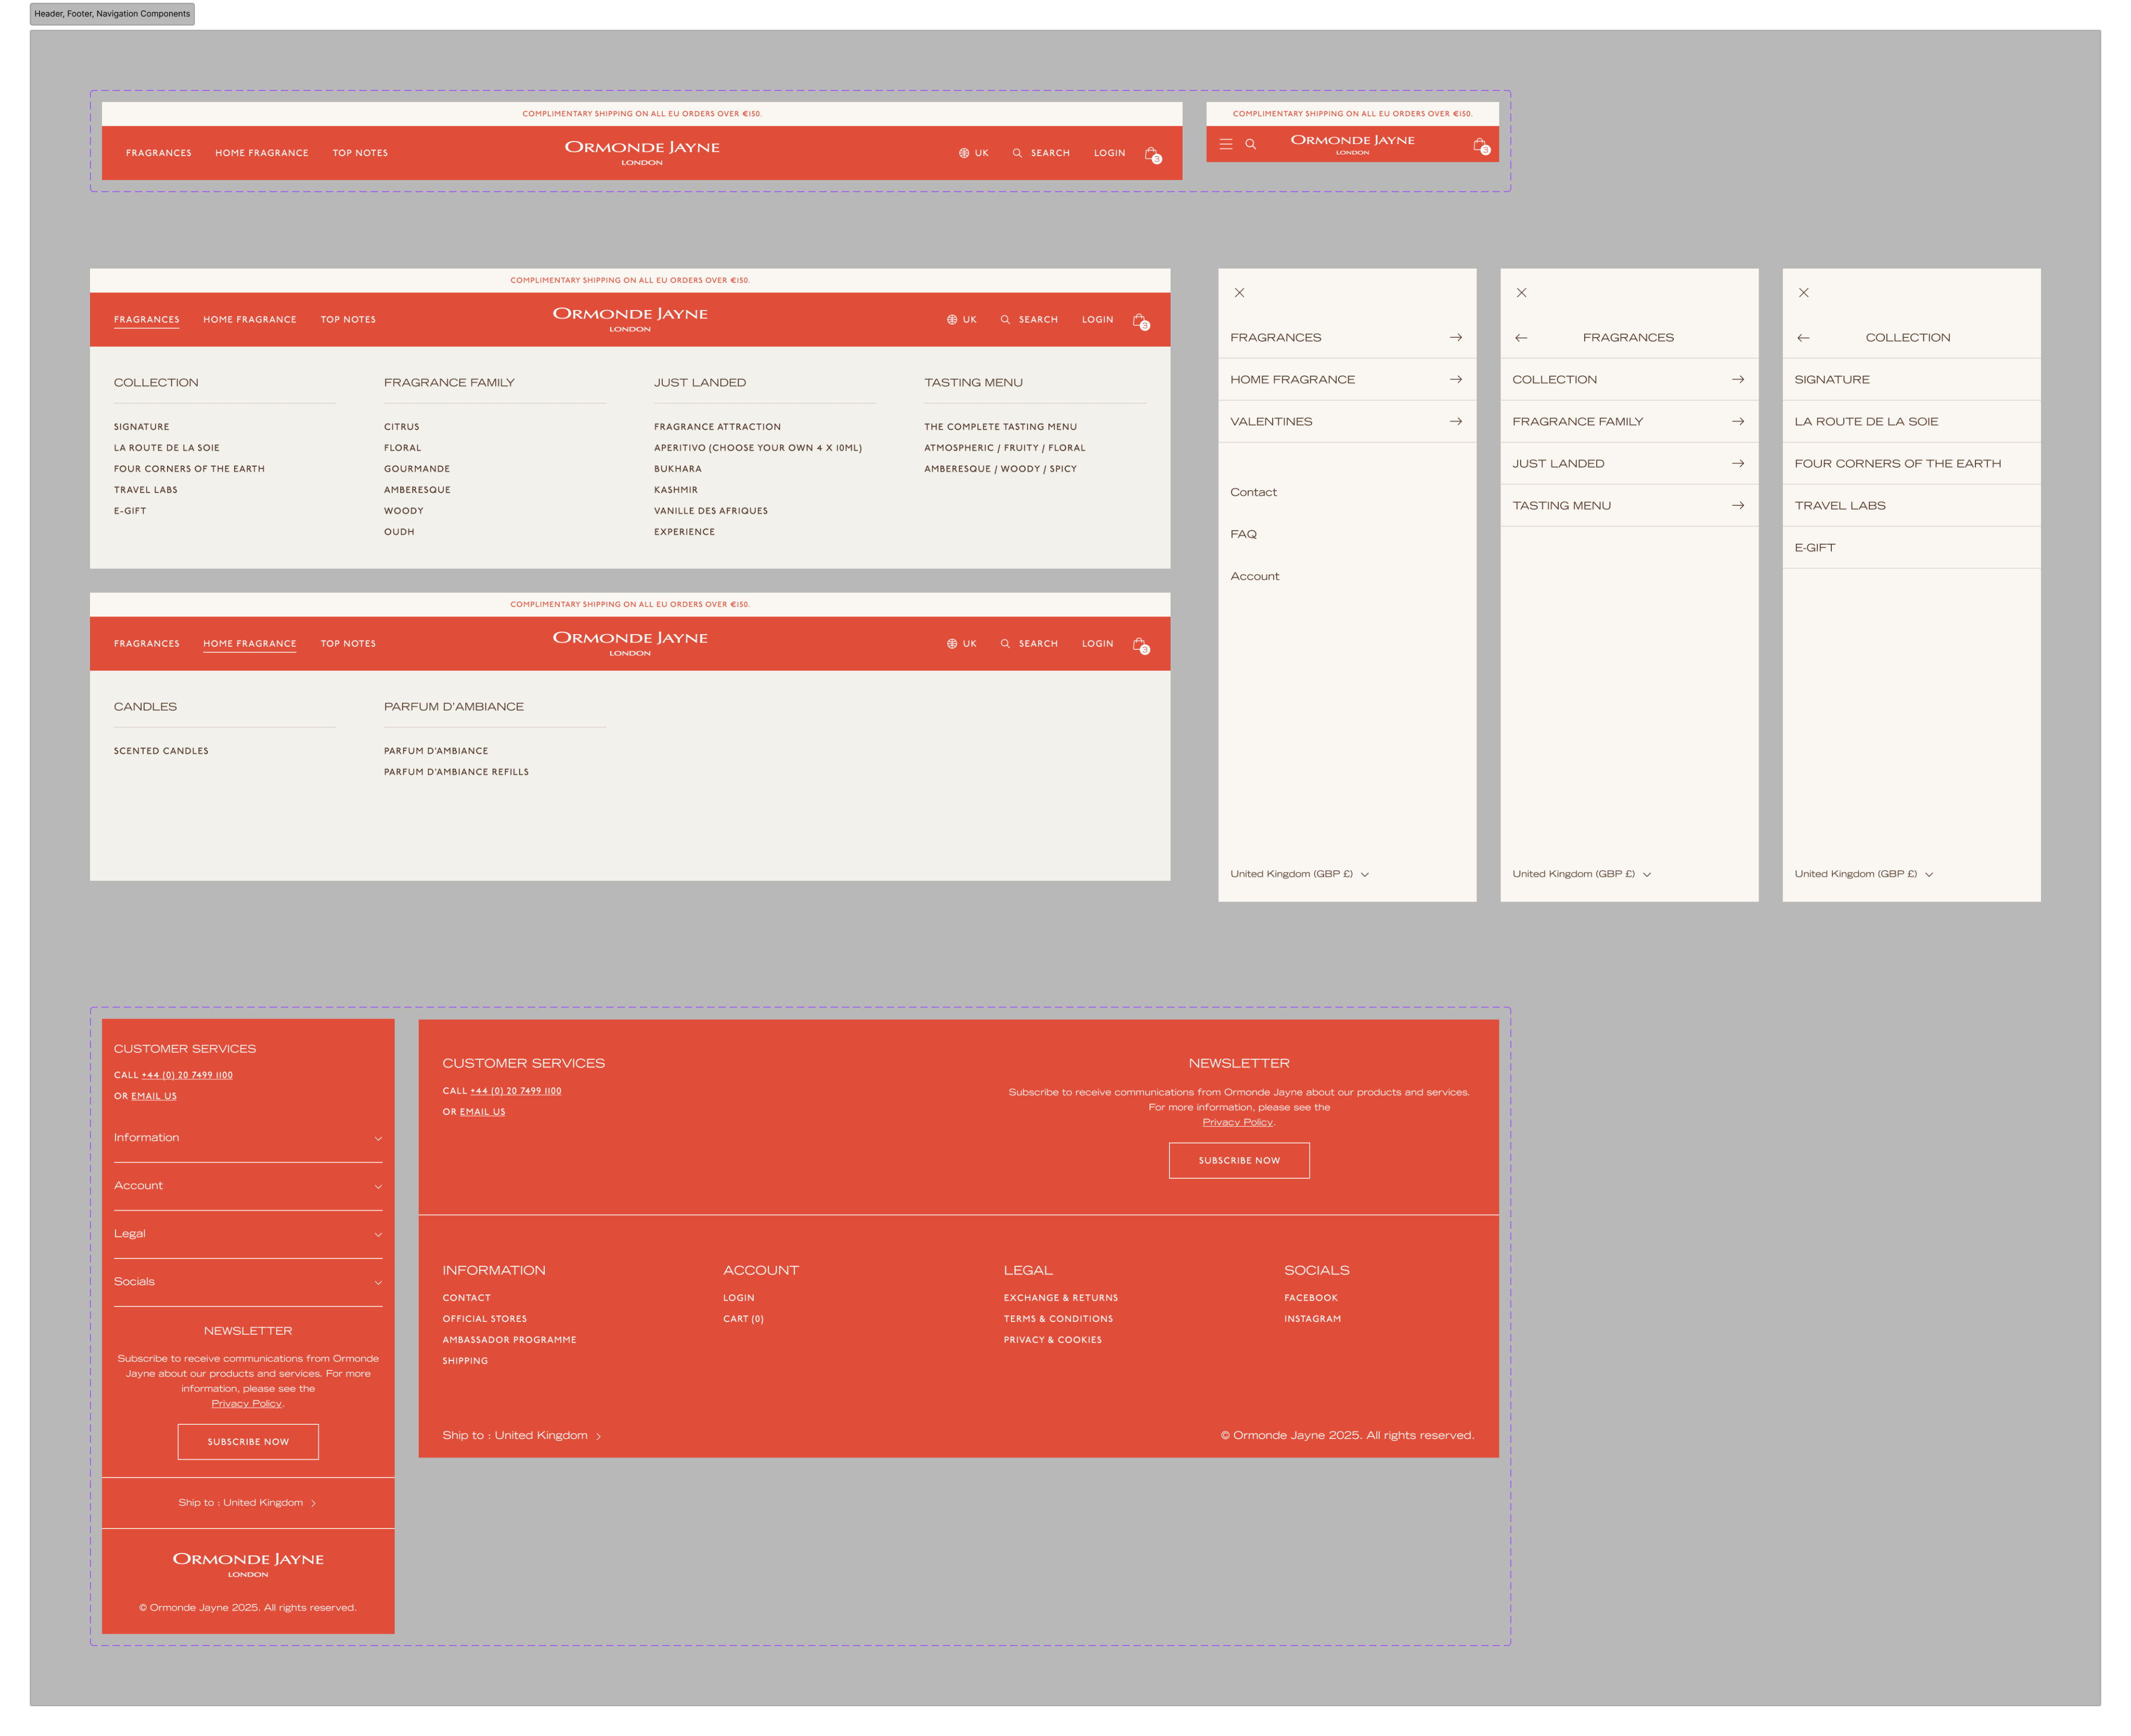Viewport: 2131px width, 1736px height.
Task: Open OFFICIAL STORES in the footer
Action: pyautogui.click(x=485, y=1319)
